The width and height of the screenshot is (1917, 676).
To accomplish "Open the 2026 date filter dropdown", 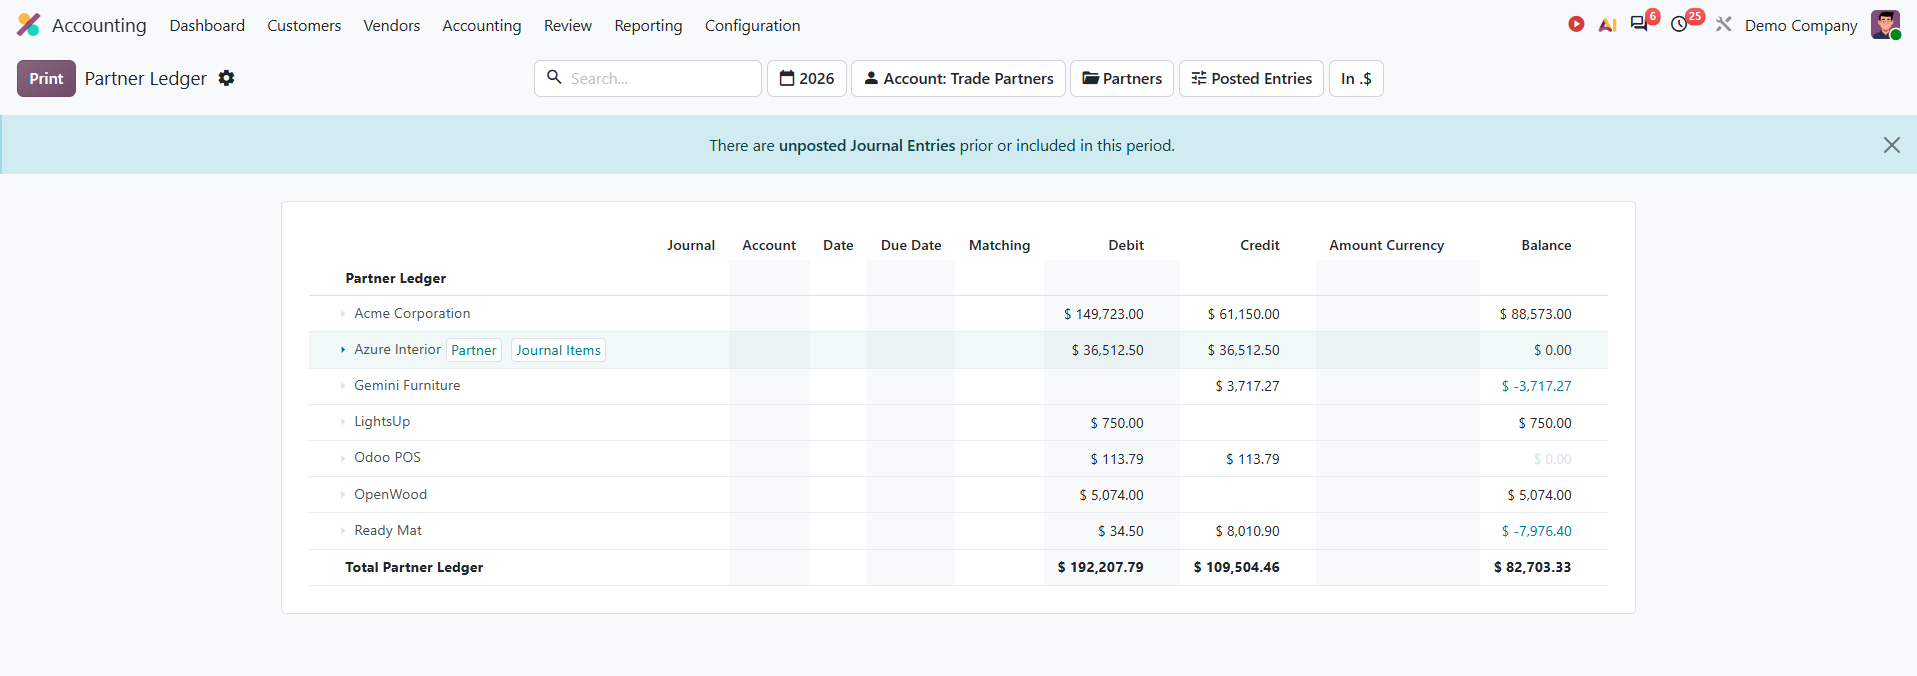I will [807, 78].
